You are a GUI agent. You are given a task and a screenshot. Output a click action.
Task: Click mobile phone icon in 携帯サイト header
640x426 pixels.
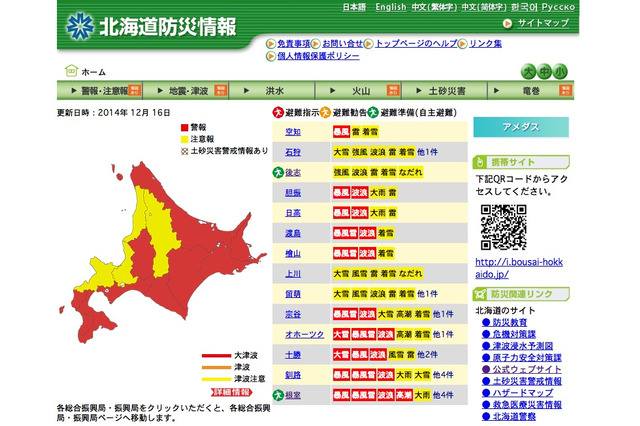(480, 162)
